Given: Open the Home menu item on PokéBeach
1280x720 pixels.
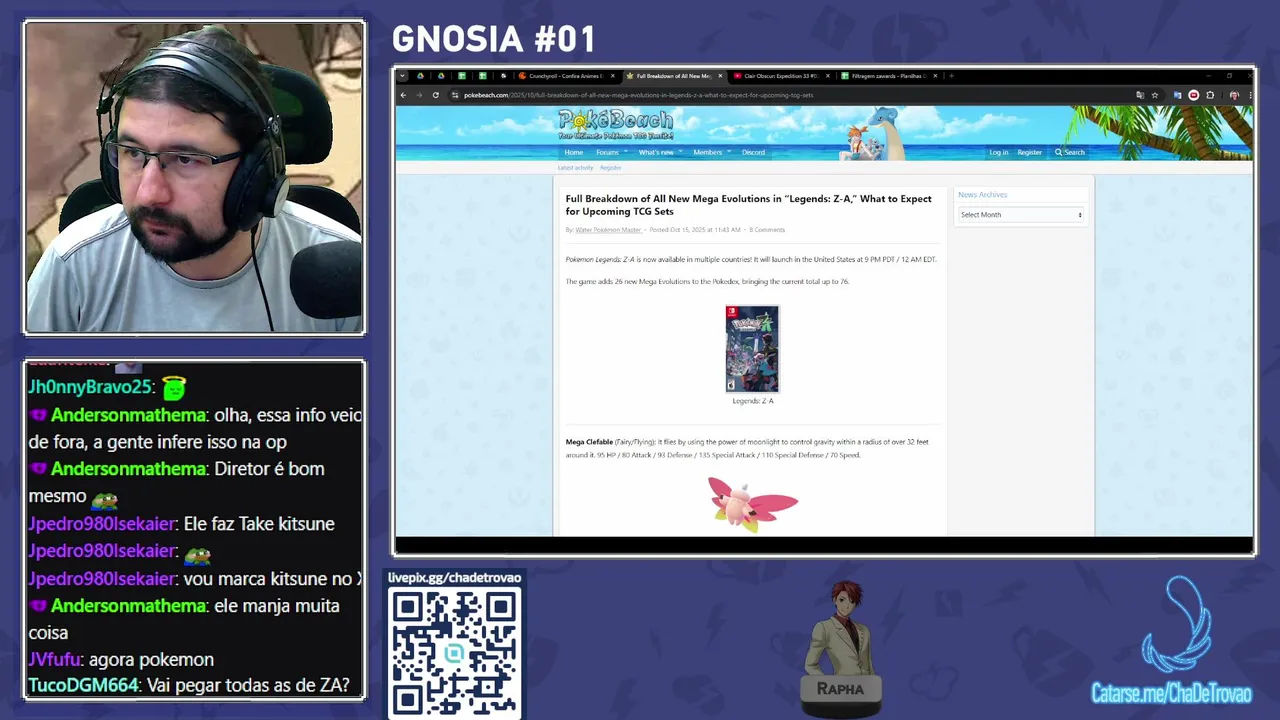Looking at the screenshot, I should [x=574, y=152].
